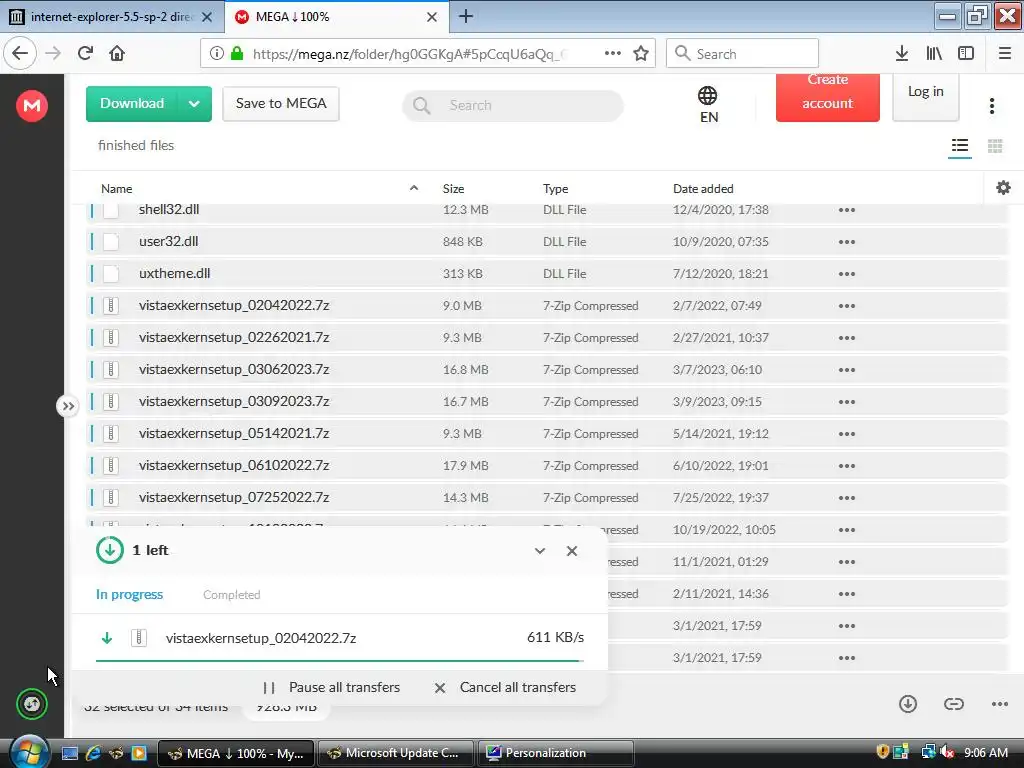Switch to Personalization taskbar window
Screen dimensions: 1024x768
(x=556, y=753)
